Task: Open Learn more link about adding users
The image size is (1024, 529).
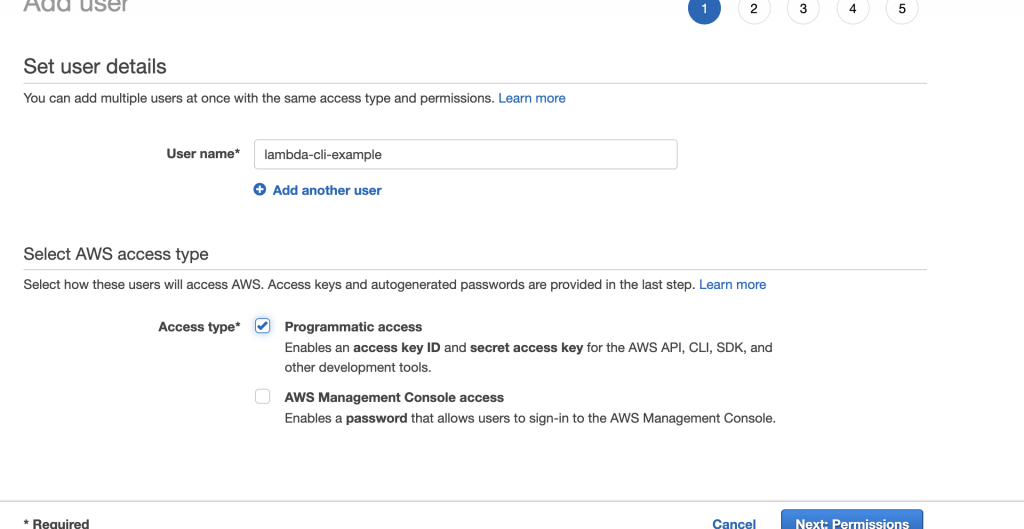Action: tap(532, 98)
